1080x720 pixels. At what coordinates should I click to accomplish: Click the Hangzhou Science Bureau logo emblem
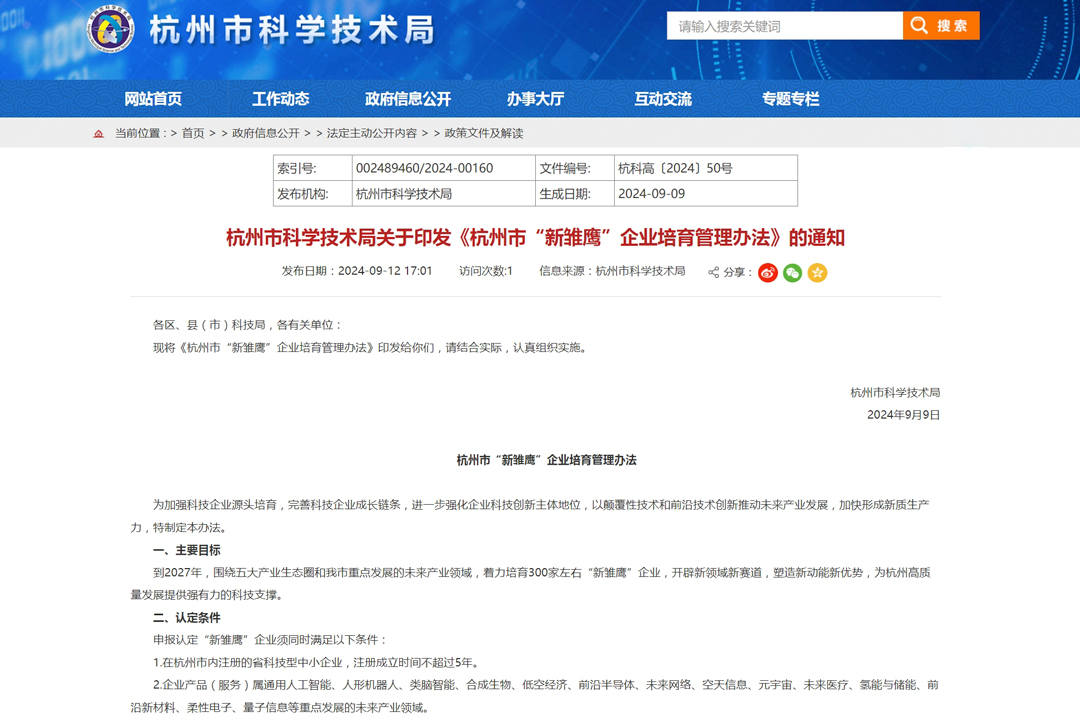(110, 29)
